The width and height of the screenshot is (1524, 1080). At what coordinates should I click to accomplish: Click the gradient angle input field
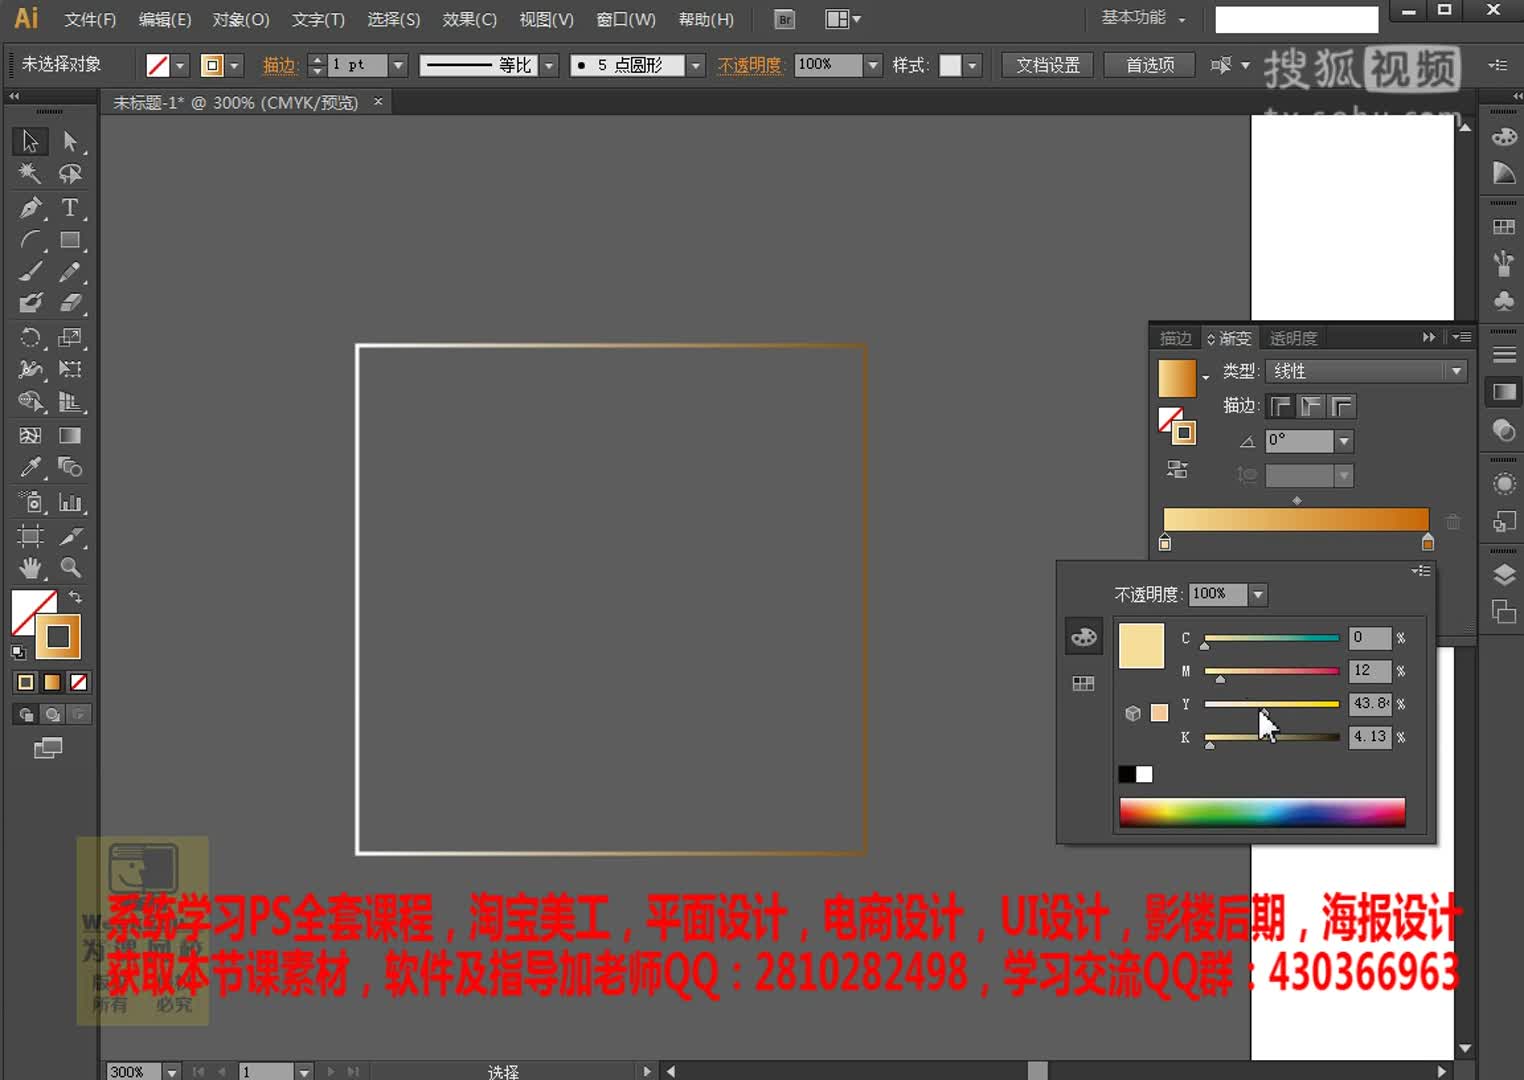(1300, 441)
